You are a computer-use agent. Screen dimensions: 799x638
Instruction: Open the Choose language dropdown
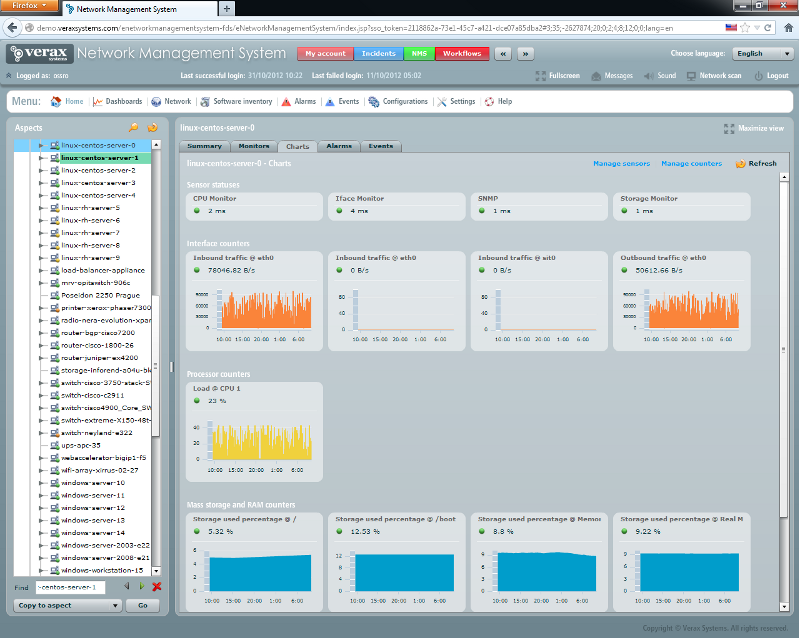point(763,54)
